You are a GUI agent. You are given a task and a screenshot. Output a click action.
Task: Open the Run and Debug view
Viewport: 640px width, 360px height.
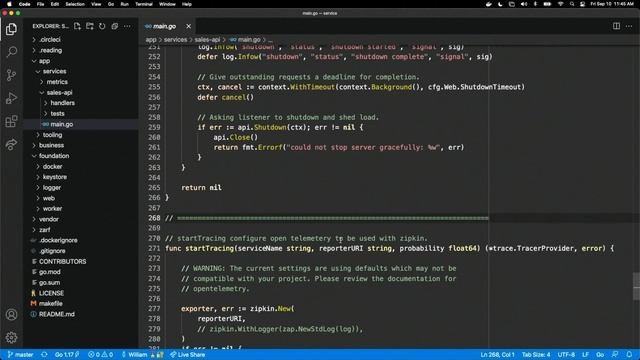point(11,98)
